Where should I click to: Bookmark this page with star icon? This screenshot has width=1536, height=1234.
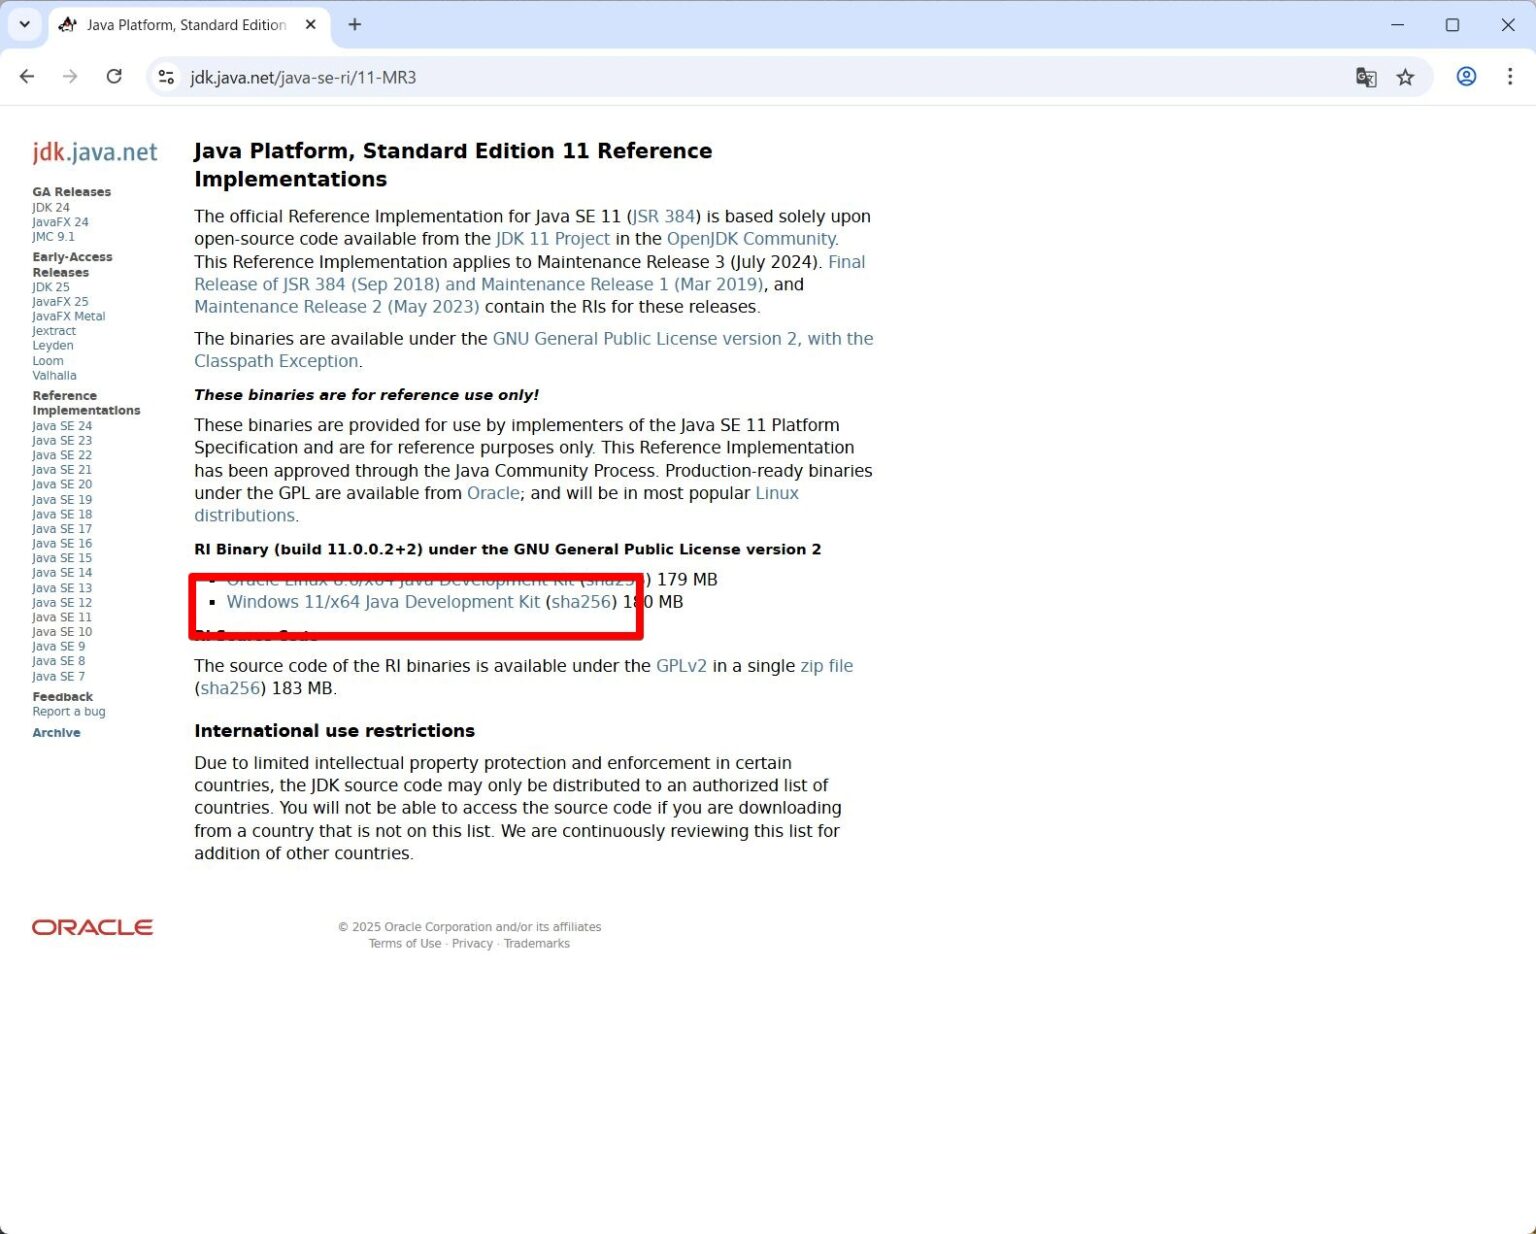point(1405,77)
